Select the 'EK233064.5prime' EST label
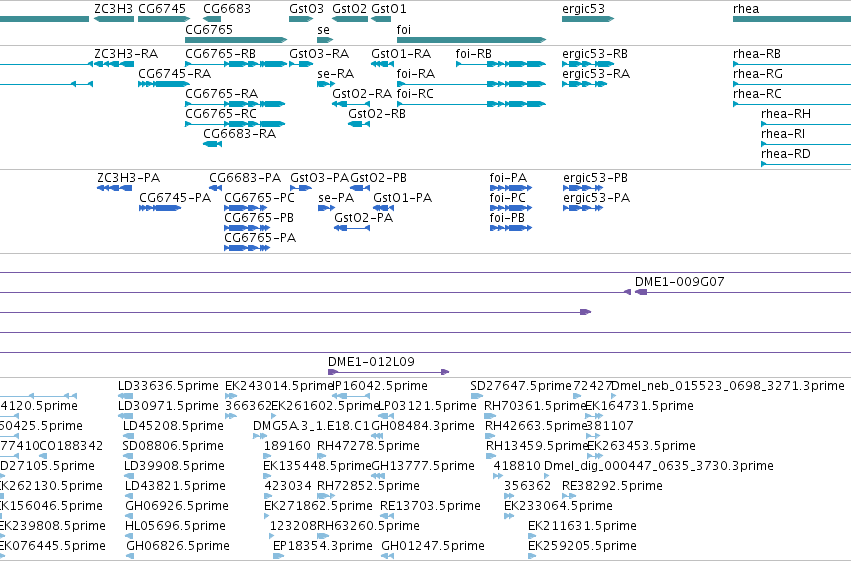 click(558, 507)
